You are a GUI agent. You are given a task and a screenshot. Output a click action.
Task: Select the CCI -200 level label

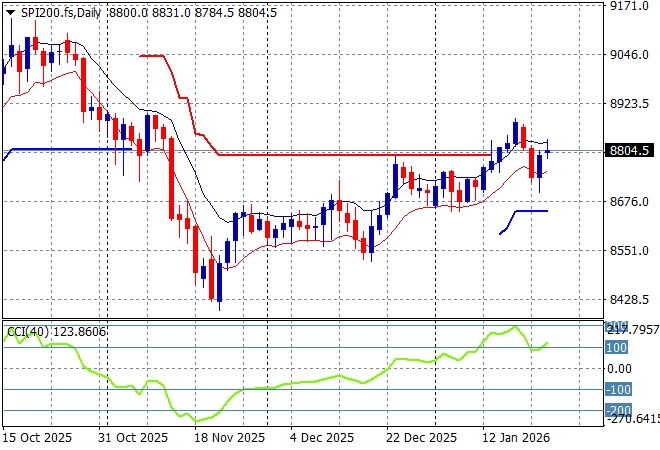pos(617,410)
